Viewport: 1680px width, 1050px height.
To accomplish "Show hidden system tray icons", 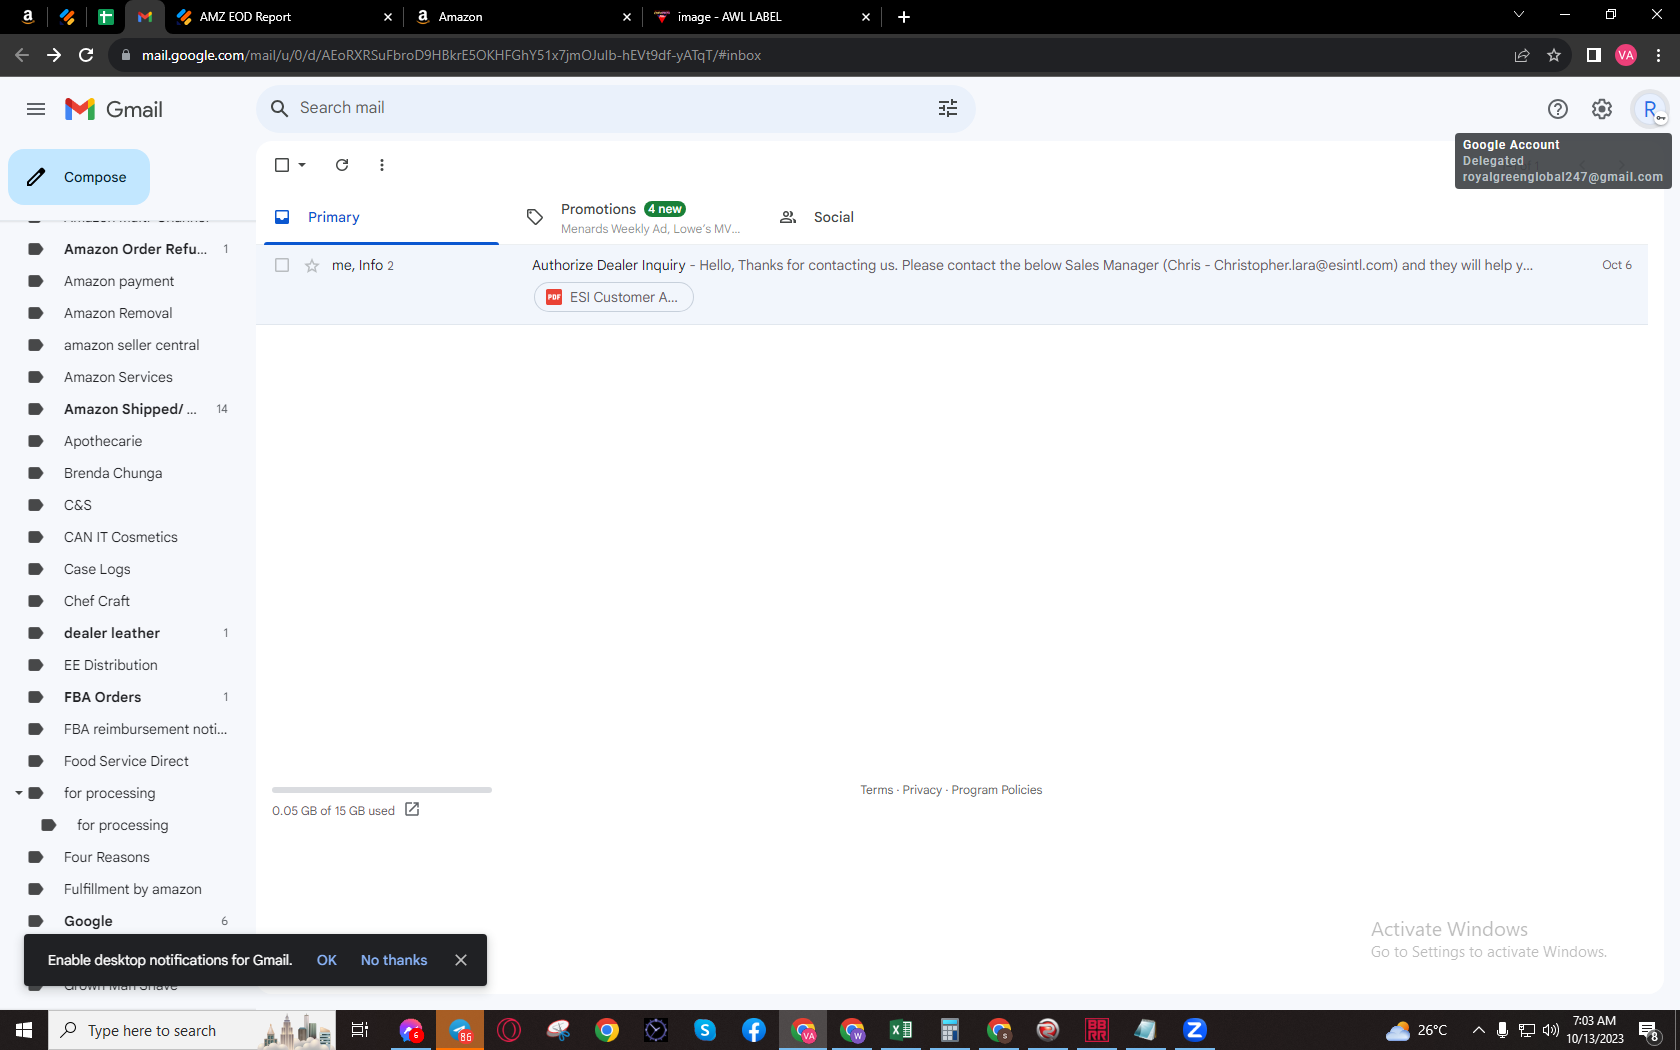I will click(1478, 1030).
